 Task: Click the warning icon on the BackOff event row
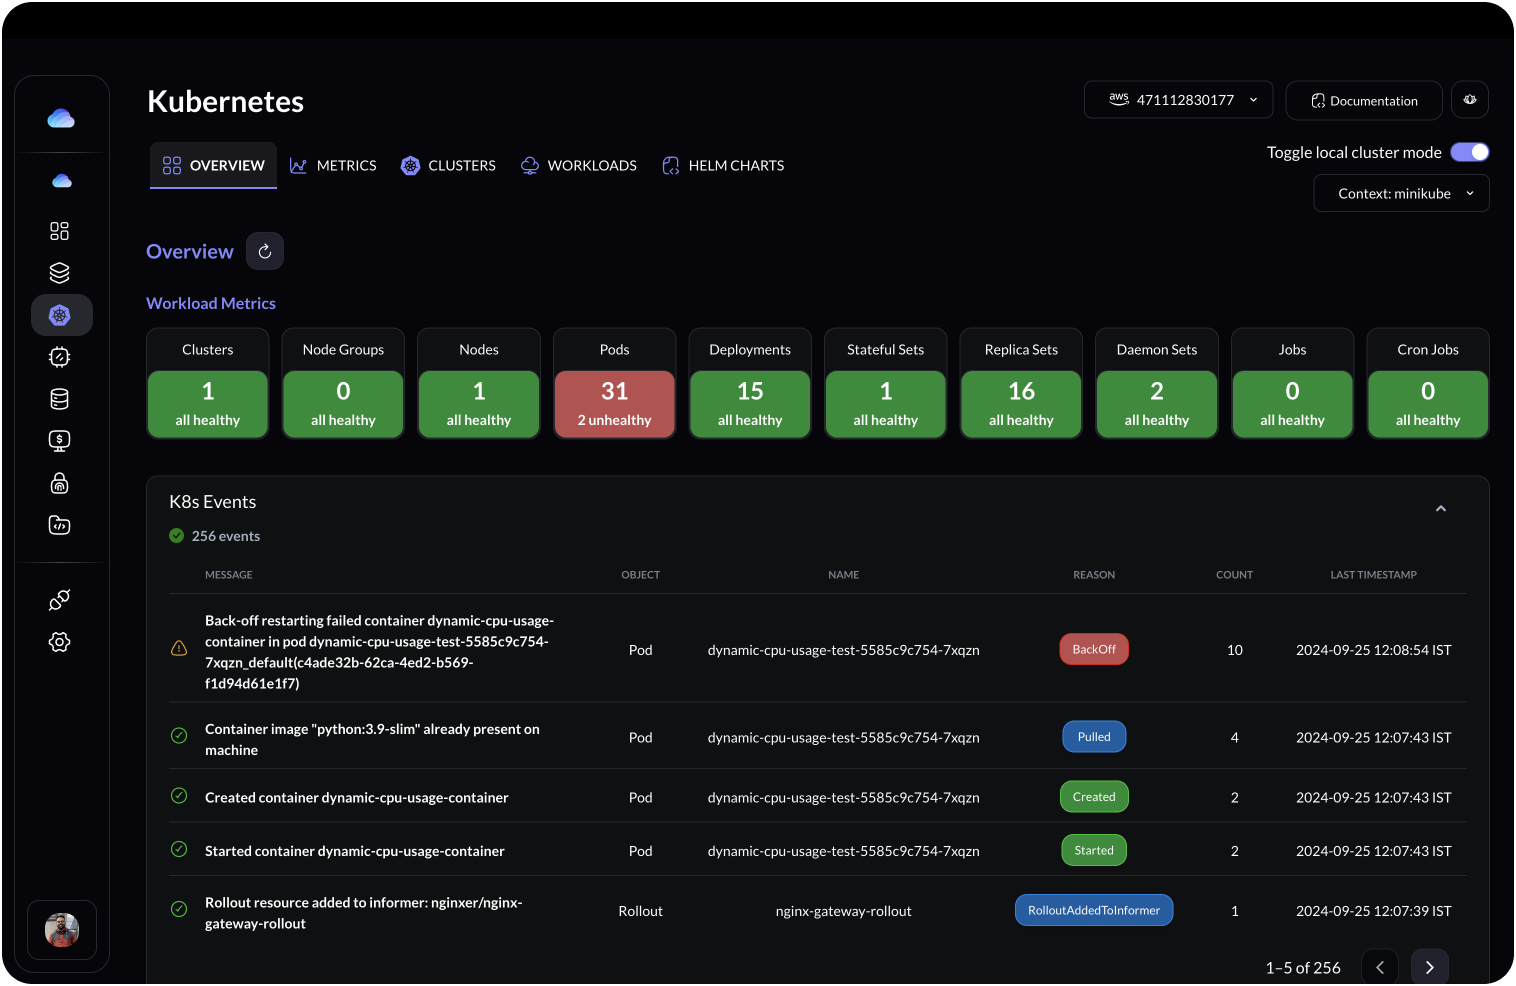tap(179, 648)
